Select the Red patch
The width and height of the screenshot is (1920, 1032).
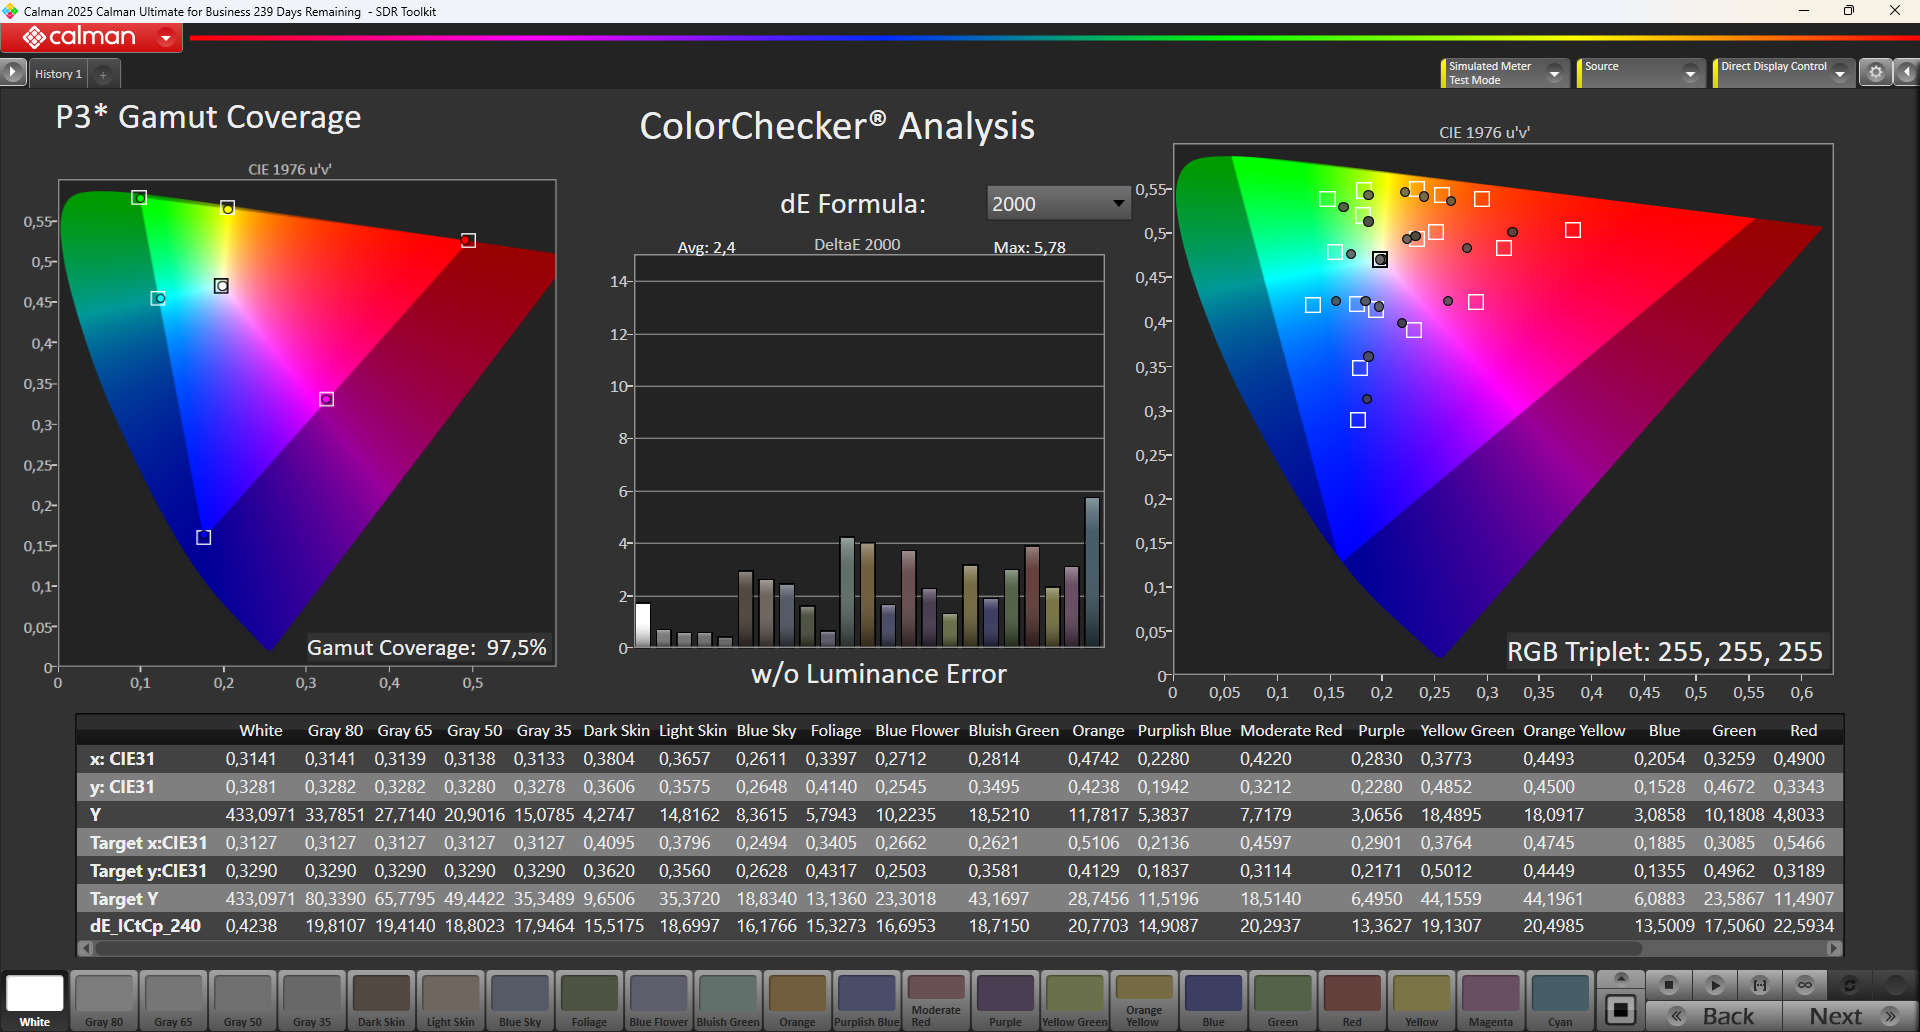click(1352, 1000)
